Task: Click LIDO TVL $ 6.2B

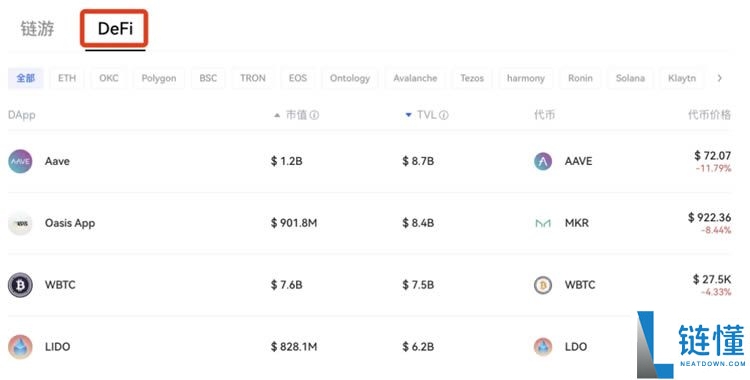Action: [x=418, y=346]
